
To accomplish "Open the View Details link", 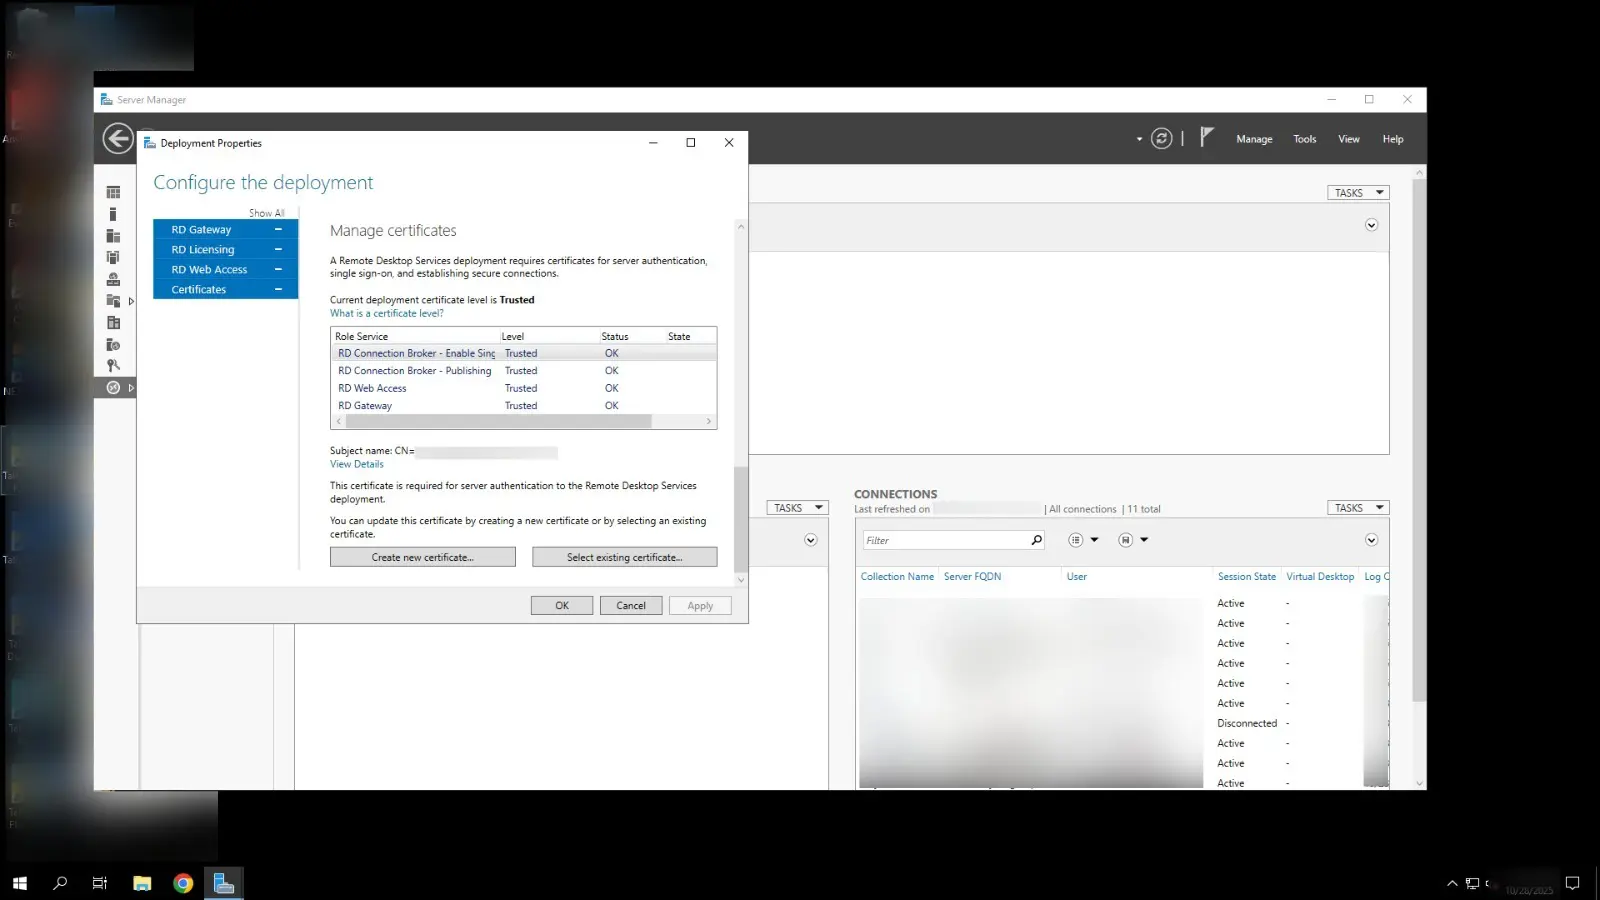I will point(357,464).
